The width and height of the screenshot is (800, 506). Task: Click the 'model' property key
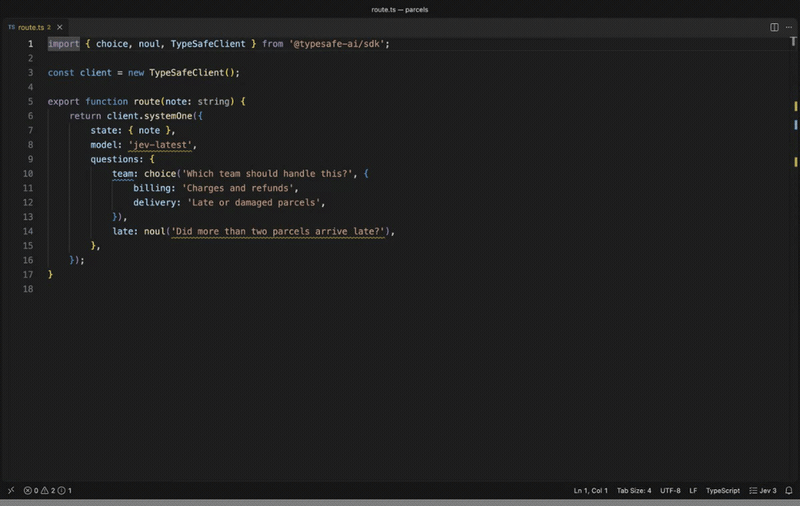point(104,145)
